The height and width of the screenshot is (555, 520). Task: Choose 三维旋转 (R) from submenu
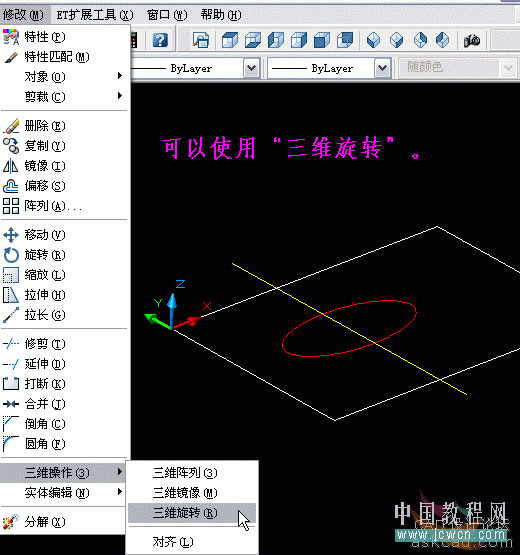pos(192,513)
